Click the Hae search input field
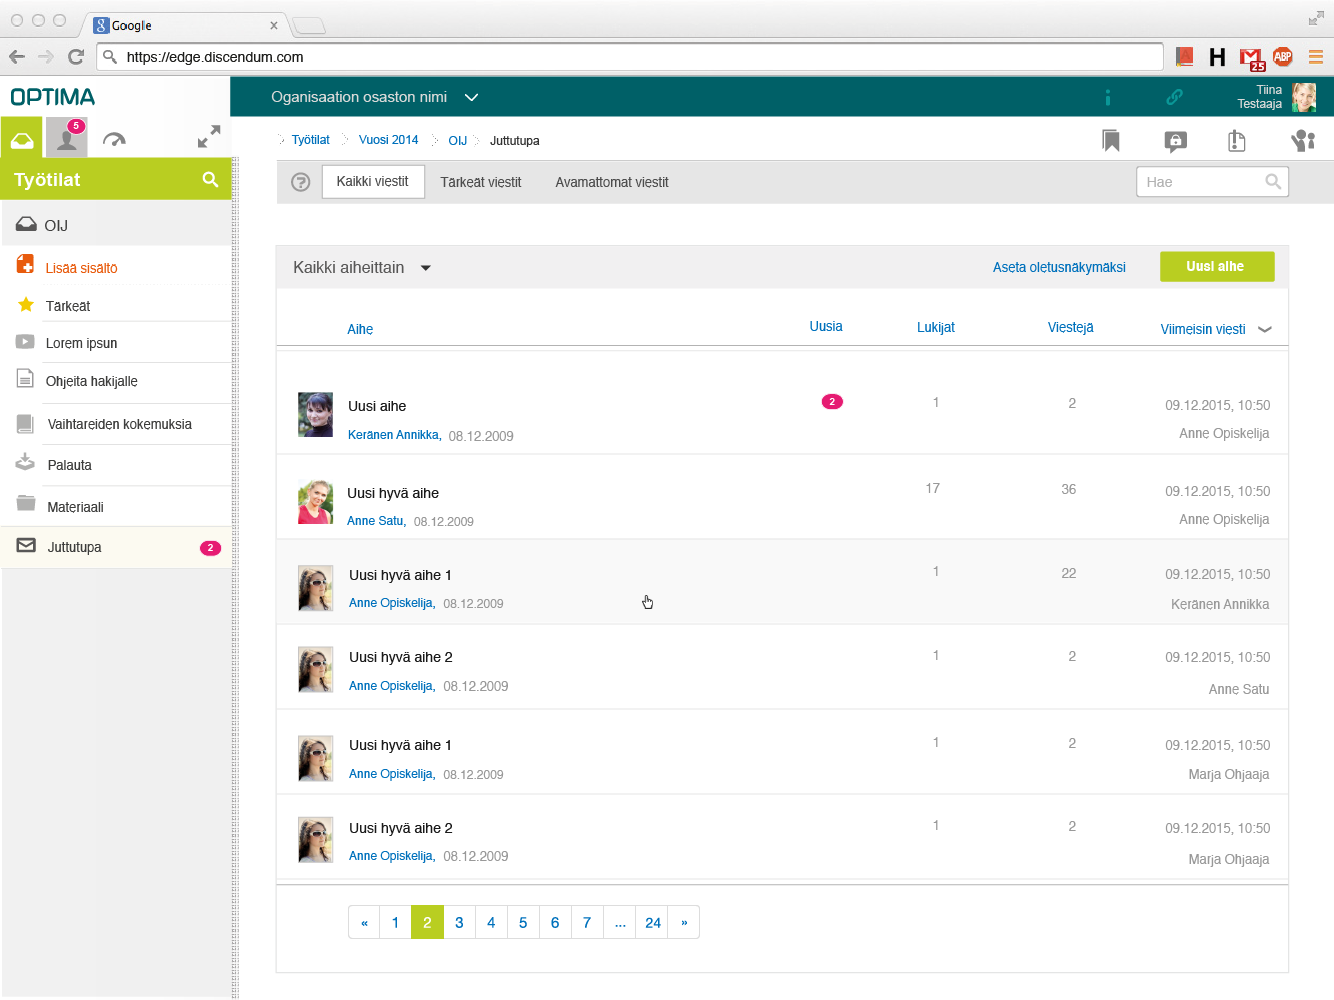1334x1000 pixels. [x=1212, y=182]
